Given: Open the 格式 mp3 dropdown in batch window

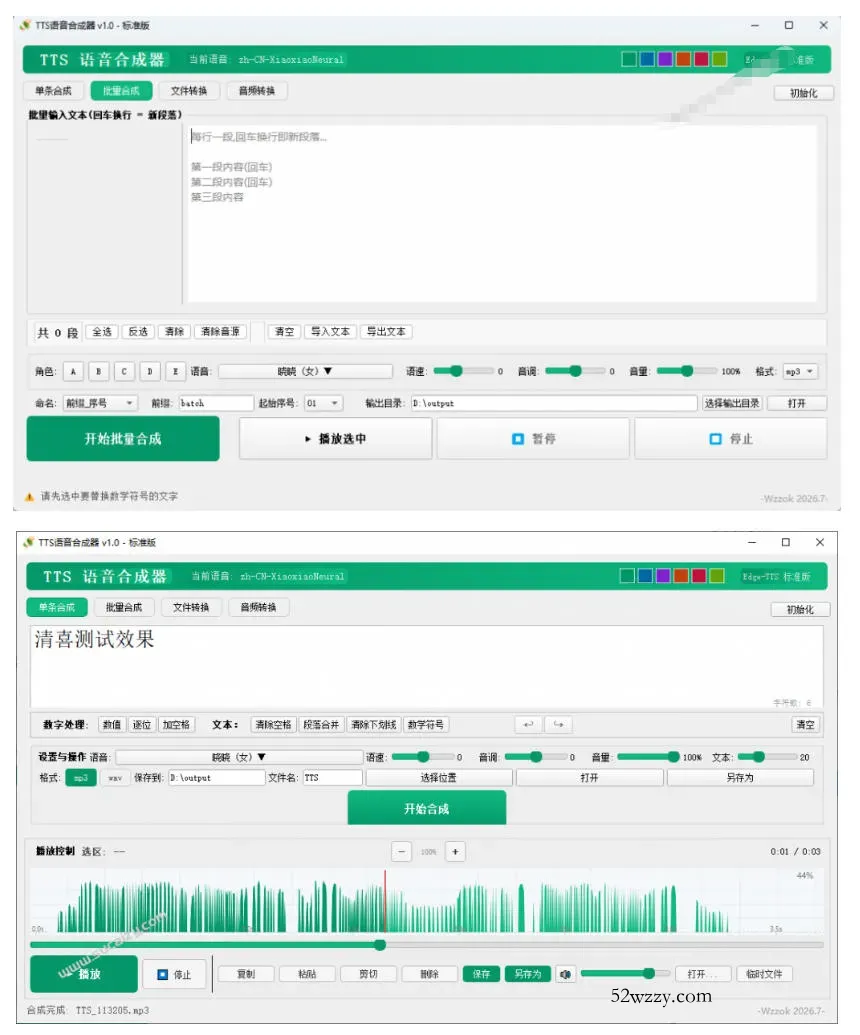Looking at the screenshot, I should pyautogui.click(x=801, y=372).
